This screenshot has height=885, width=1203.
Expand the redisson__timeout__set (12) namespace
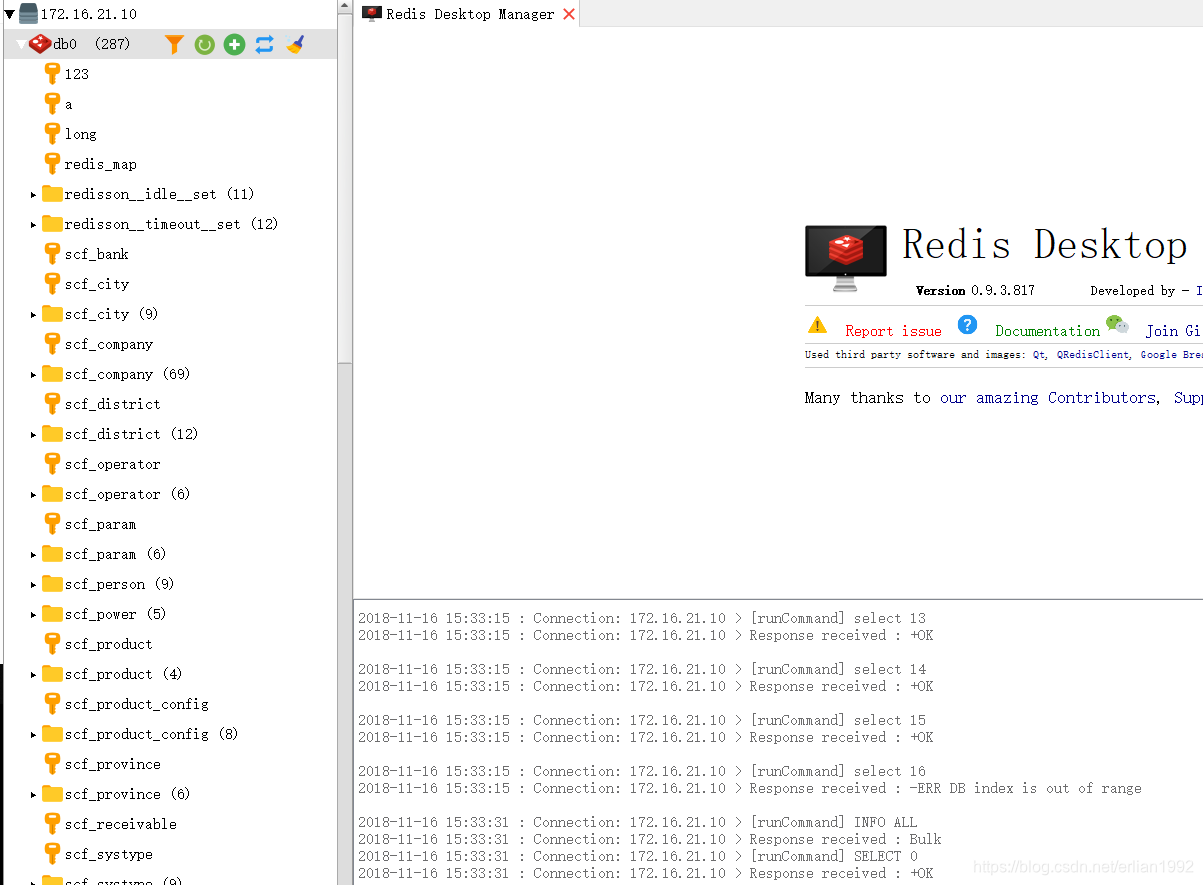pyautogui.click(x=33, y=224)
